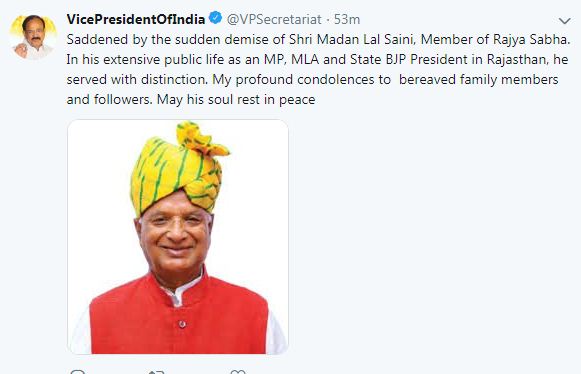
Task: Click the blue verified badge
Action: coord(215,18)
